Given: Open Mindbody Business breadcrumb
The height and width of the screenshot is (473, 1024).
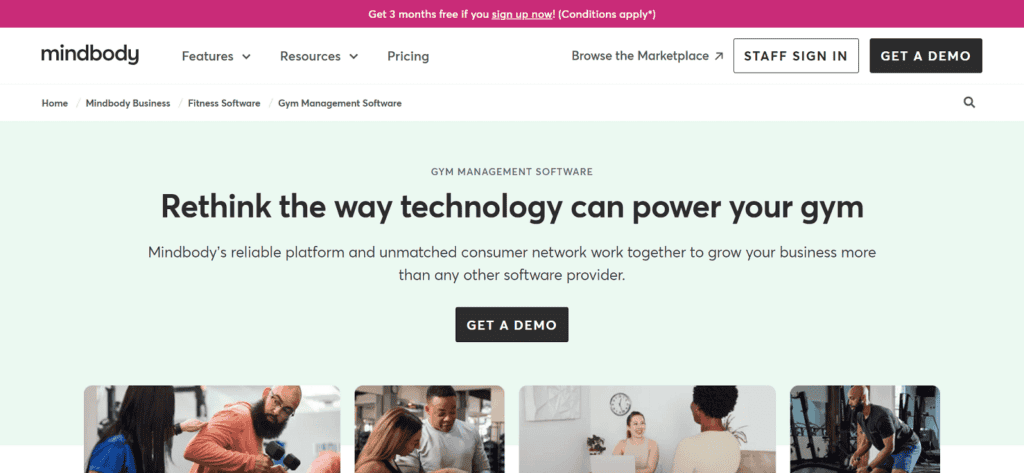Looking at the screenshot, I should (x=128, y=103).
